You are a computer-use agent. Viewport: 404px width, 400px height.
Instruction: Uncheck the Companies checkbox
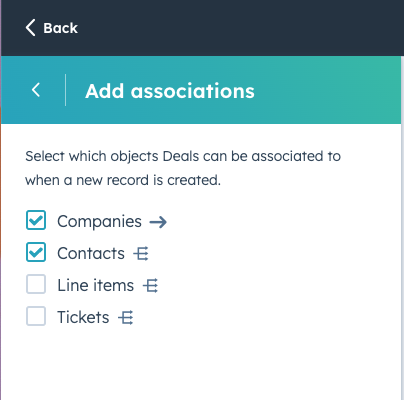(x=36, y=220)
